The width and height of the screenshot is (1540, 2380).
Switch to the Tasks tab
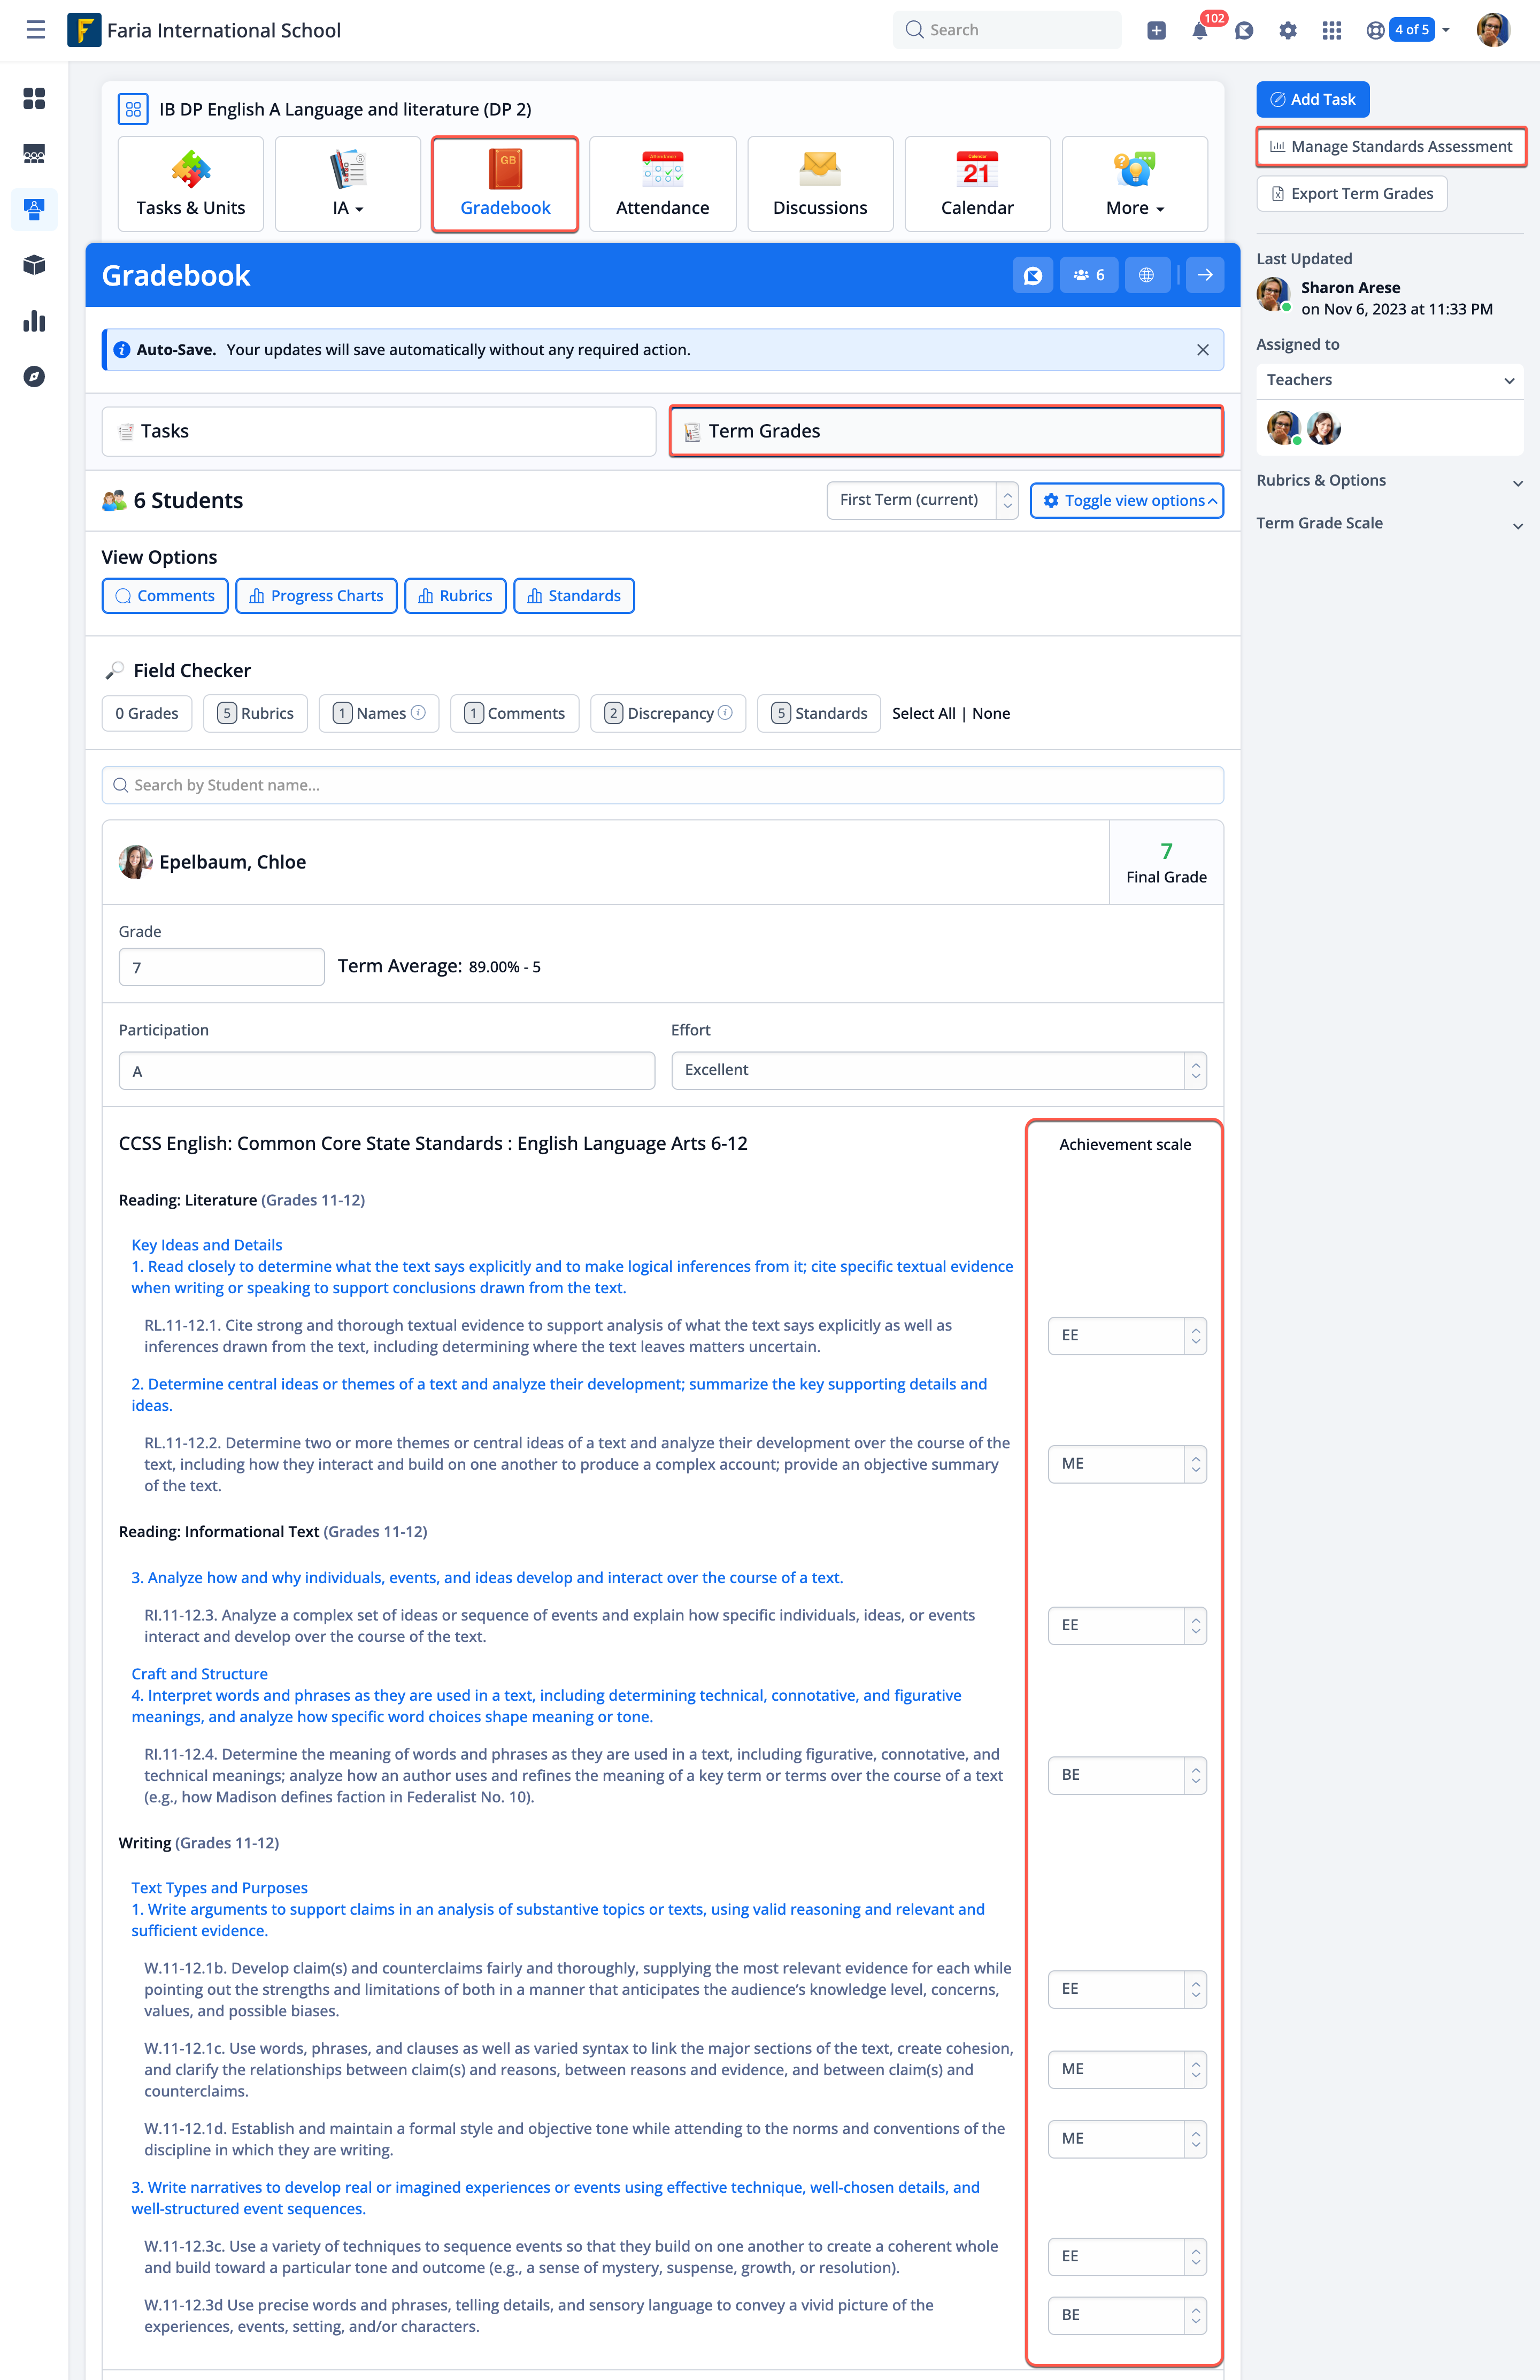pos(378,431)
